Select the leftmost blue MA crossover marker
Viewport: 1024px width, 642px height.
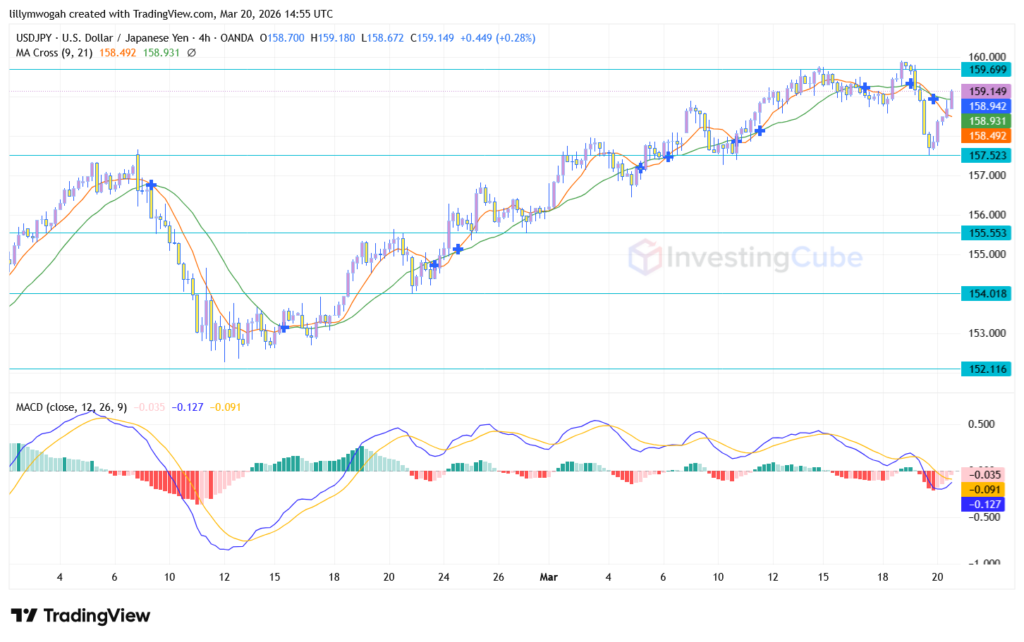click(x=151, y=185)
